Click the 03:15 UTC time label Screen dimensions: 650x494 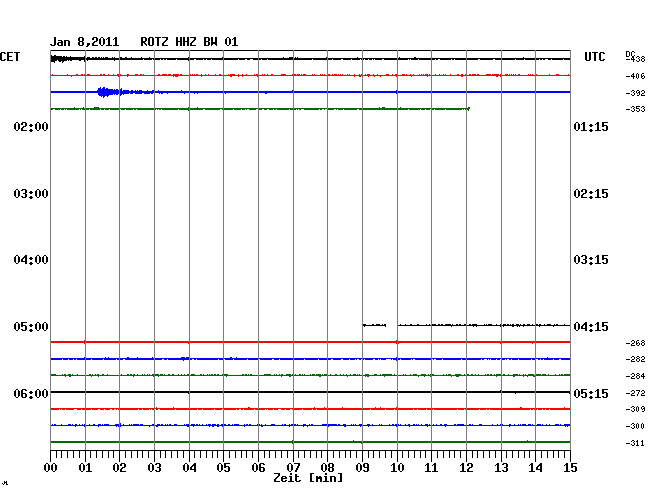(x=591, y=260)
